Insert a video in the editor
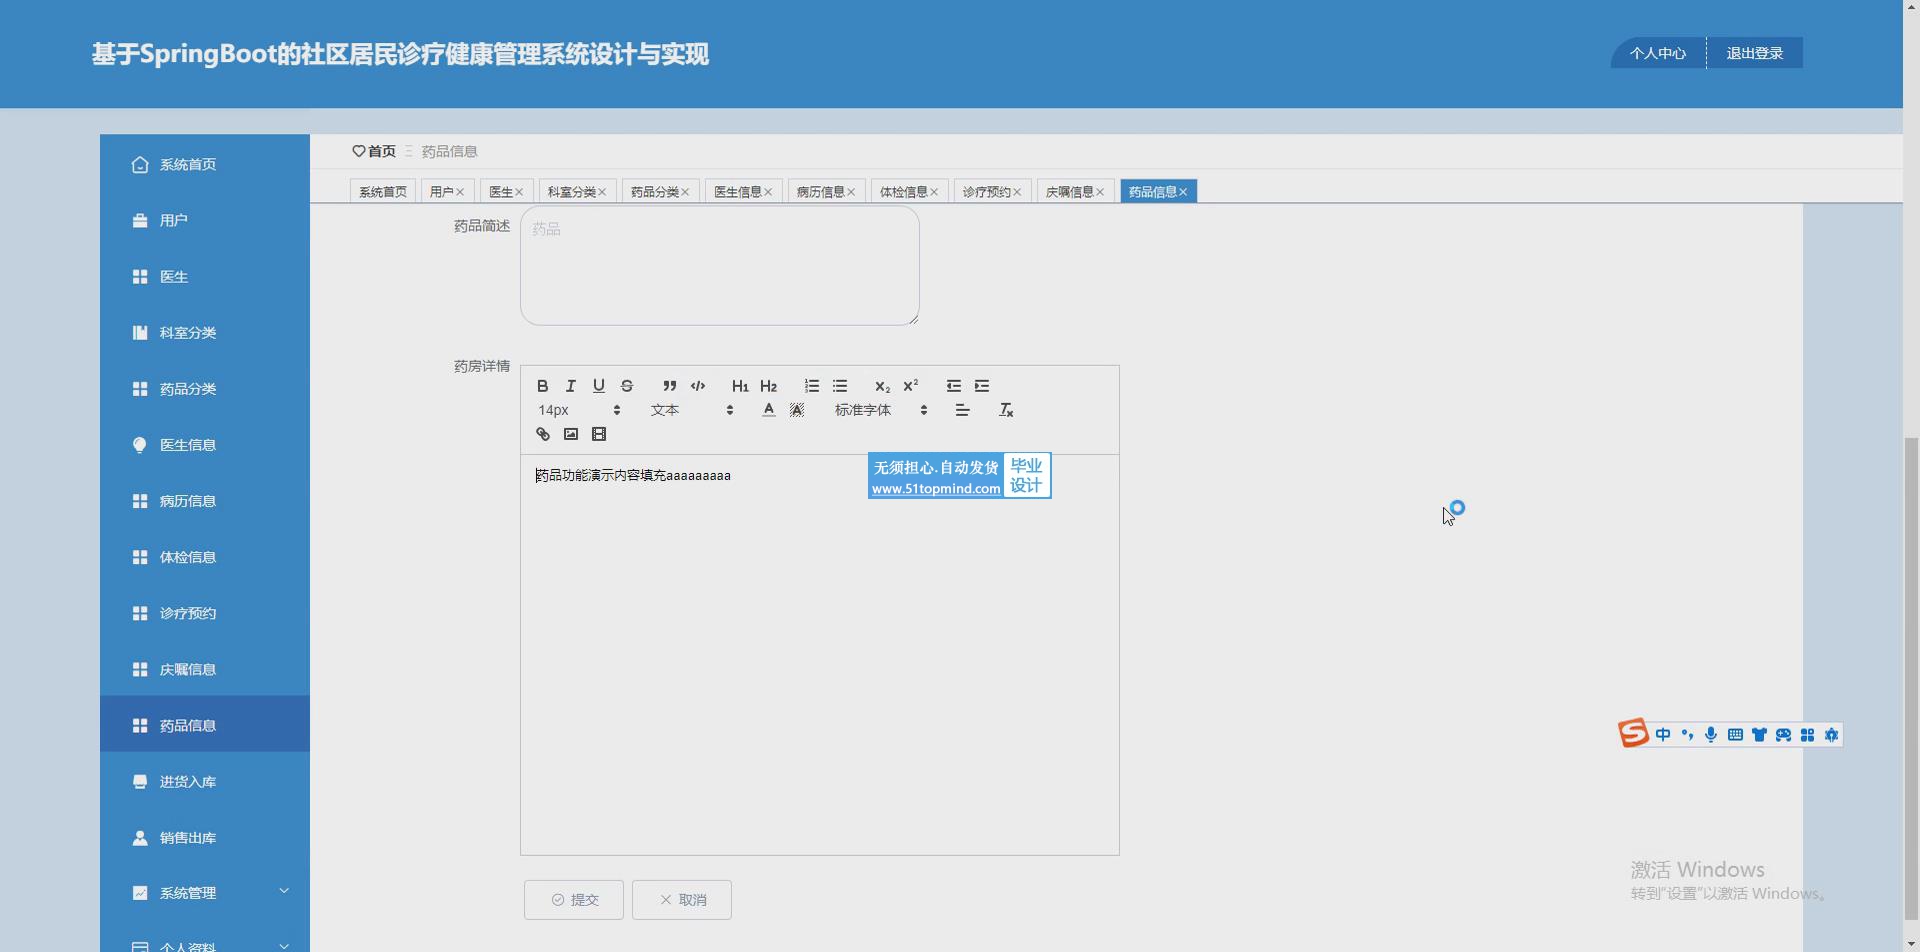This screenshot has height=952, width=1920. 598,434
